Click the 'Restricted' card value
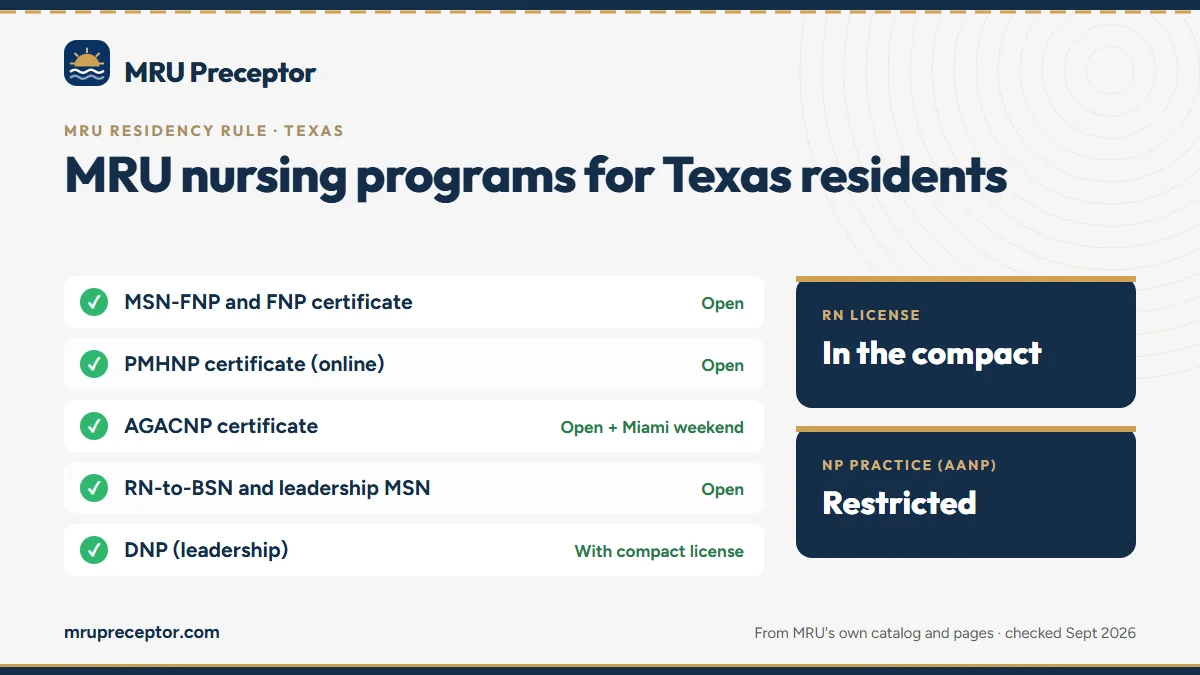 (899, 502)
